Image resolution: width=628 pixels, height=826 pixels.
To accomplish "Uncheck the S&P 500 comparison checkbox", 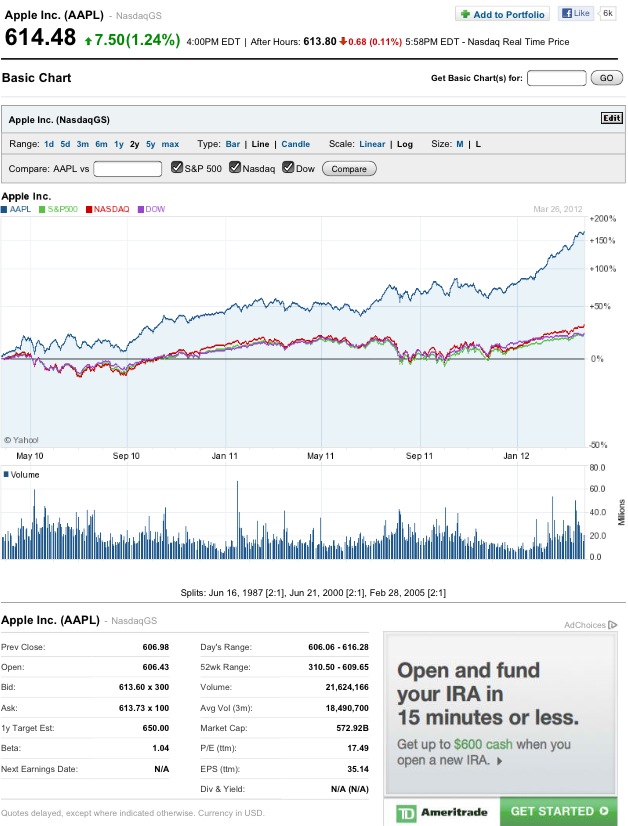I will [x=177, y=168].
